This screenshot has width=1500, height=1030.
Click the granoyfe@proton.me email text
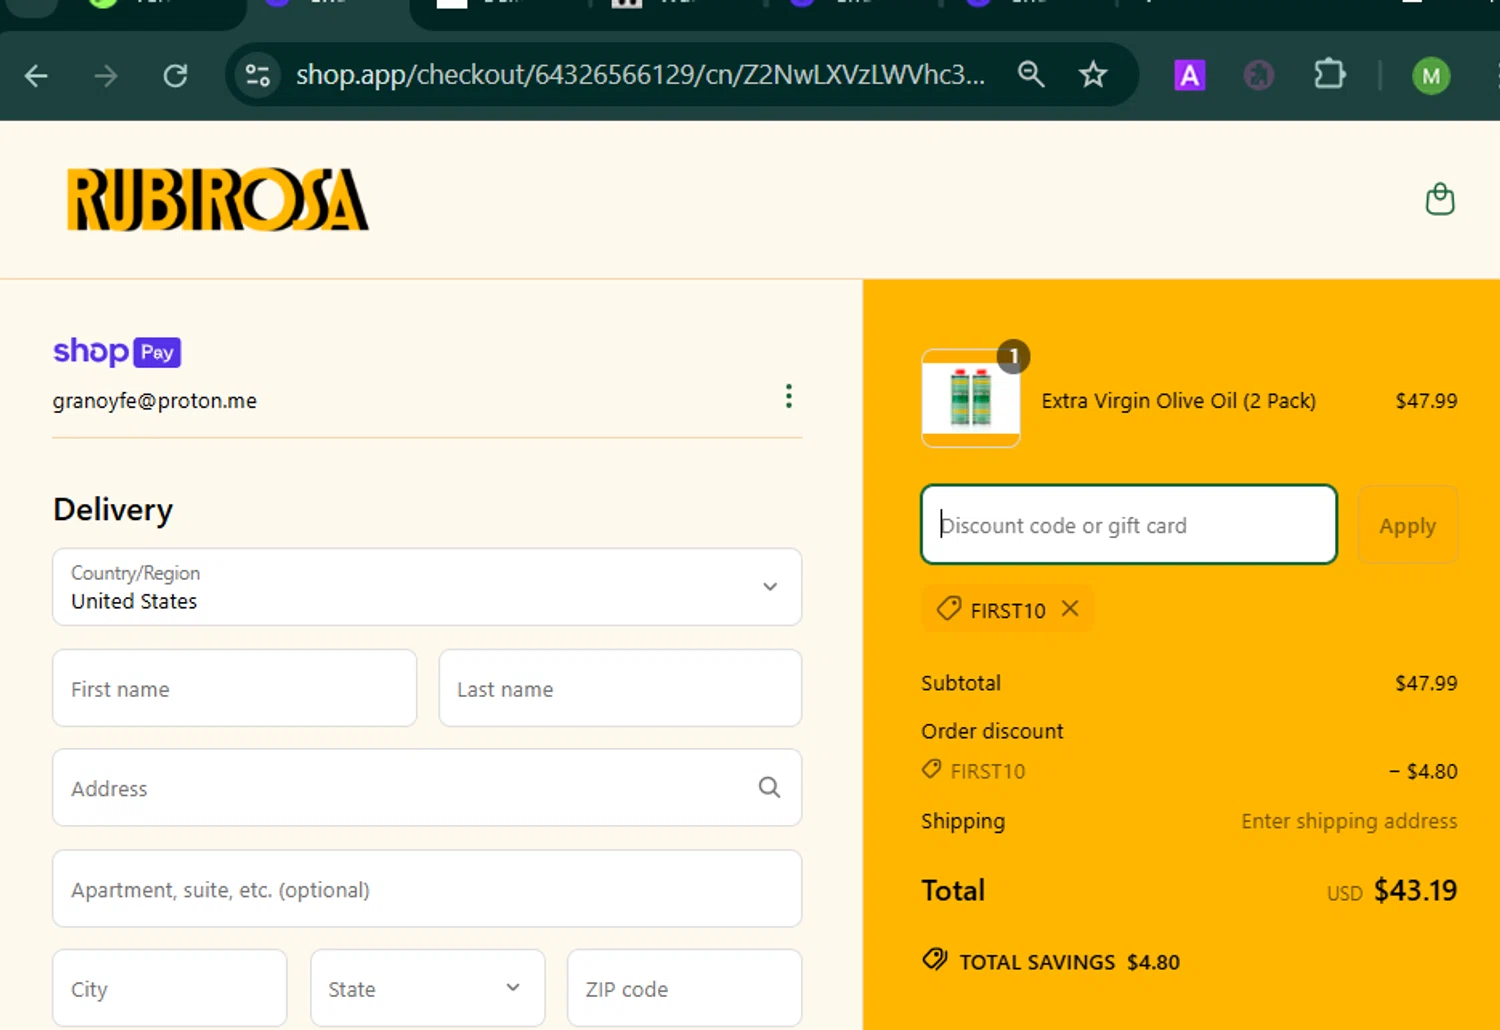155,401
